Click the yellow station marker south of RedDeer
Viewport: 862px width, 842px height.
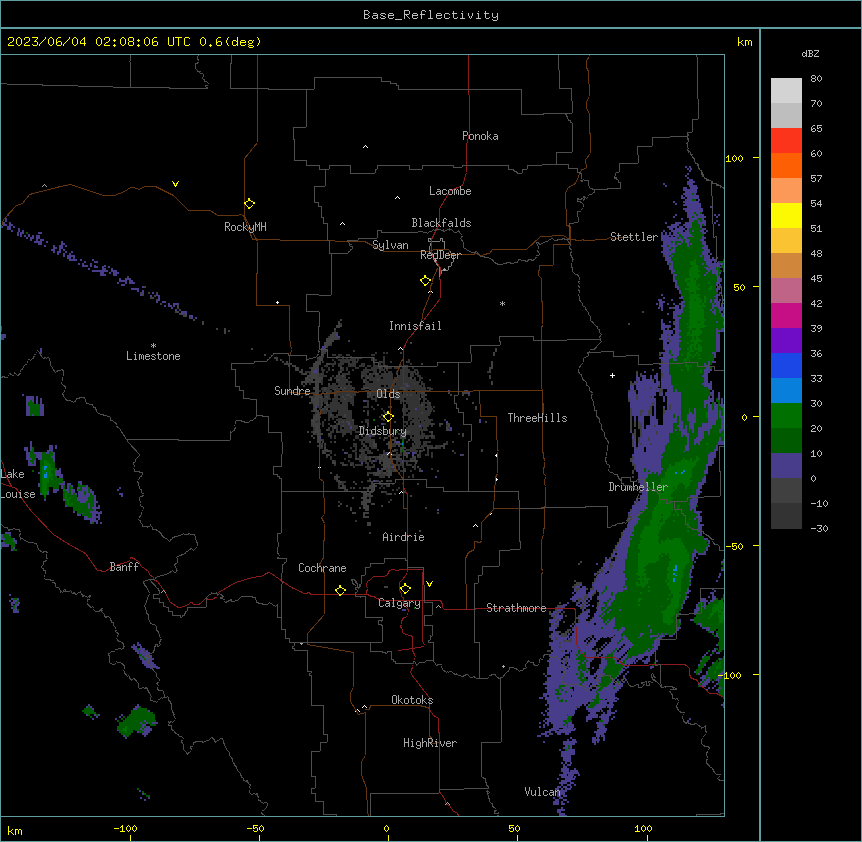pos(426,280)
